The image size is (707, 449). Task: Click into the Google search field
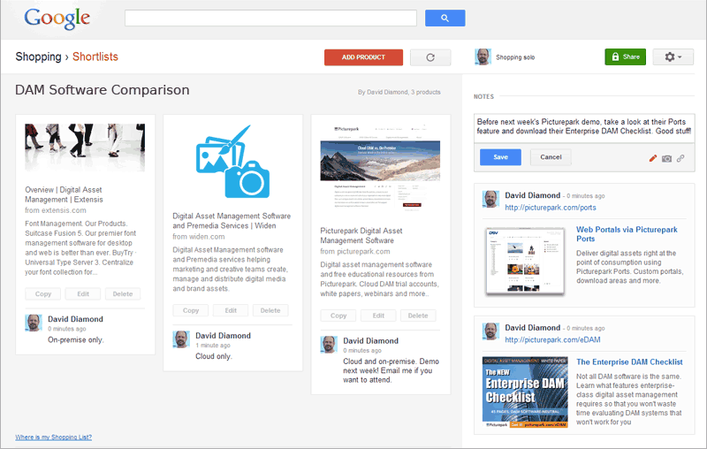(271, 18)
